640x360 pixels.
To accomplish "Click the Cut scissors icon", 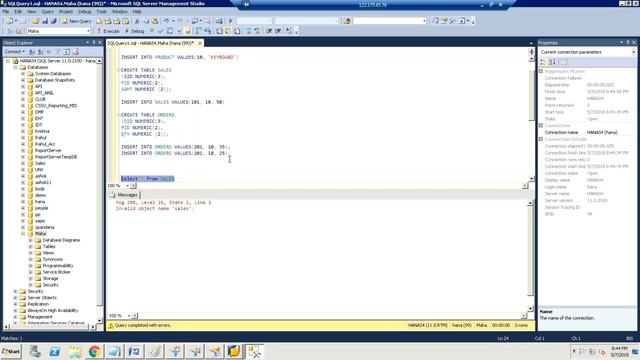I will coord(137,21).
